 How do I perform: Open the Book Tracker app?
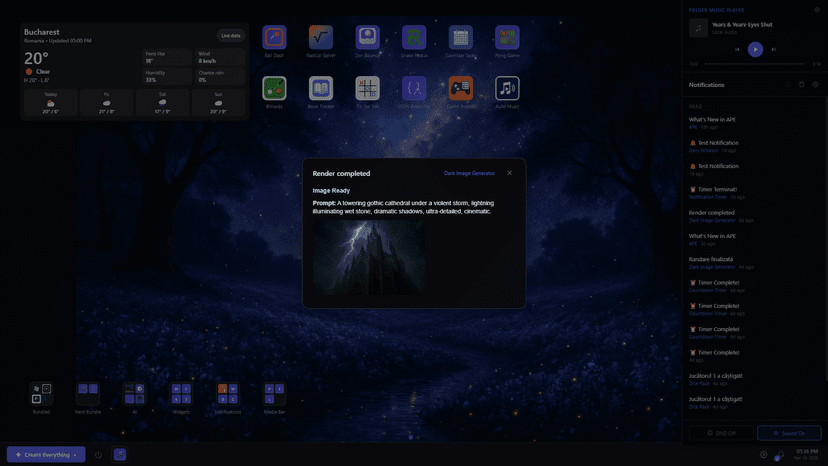pyautogui.click(x=321, y=88)
